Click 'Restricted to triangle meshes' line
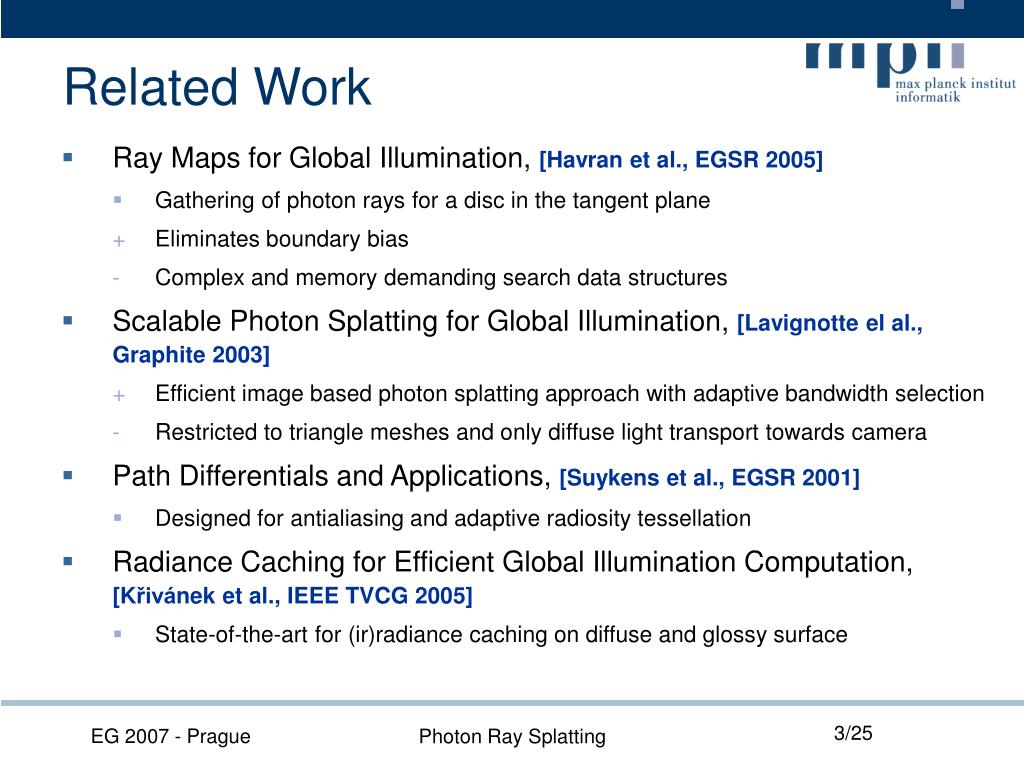1024x768 pixels. [541, 432]
